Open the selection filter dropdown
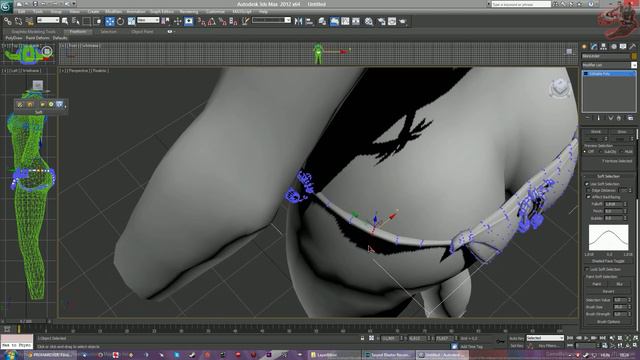This screenshot has width=640, height=360. click(x=48, y=20)
